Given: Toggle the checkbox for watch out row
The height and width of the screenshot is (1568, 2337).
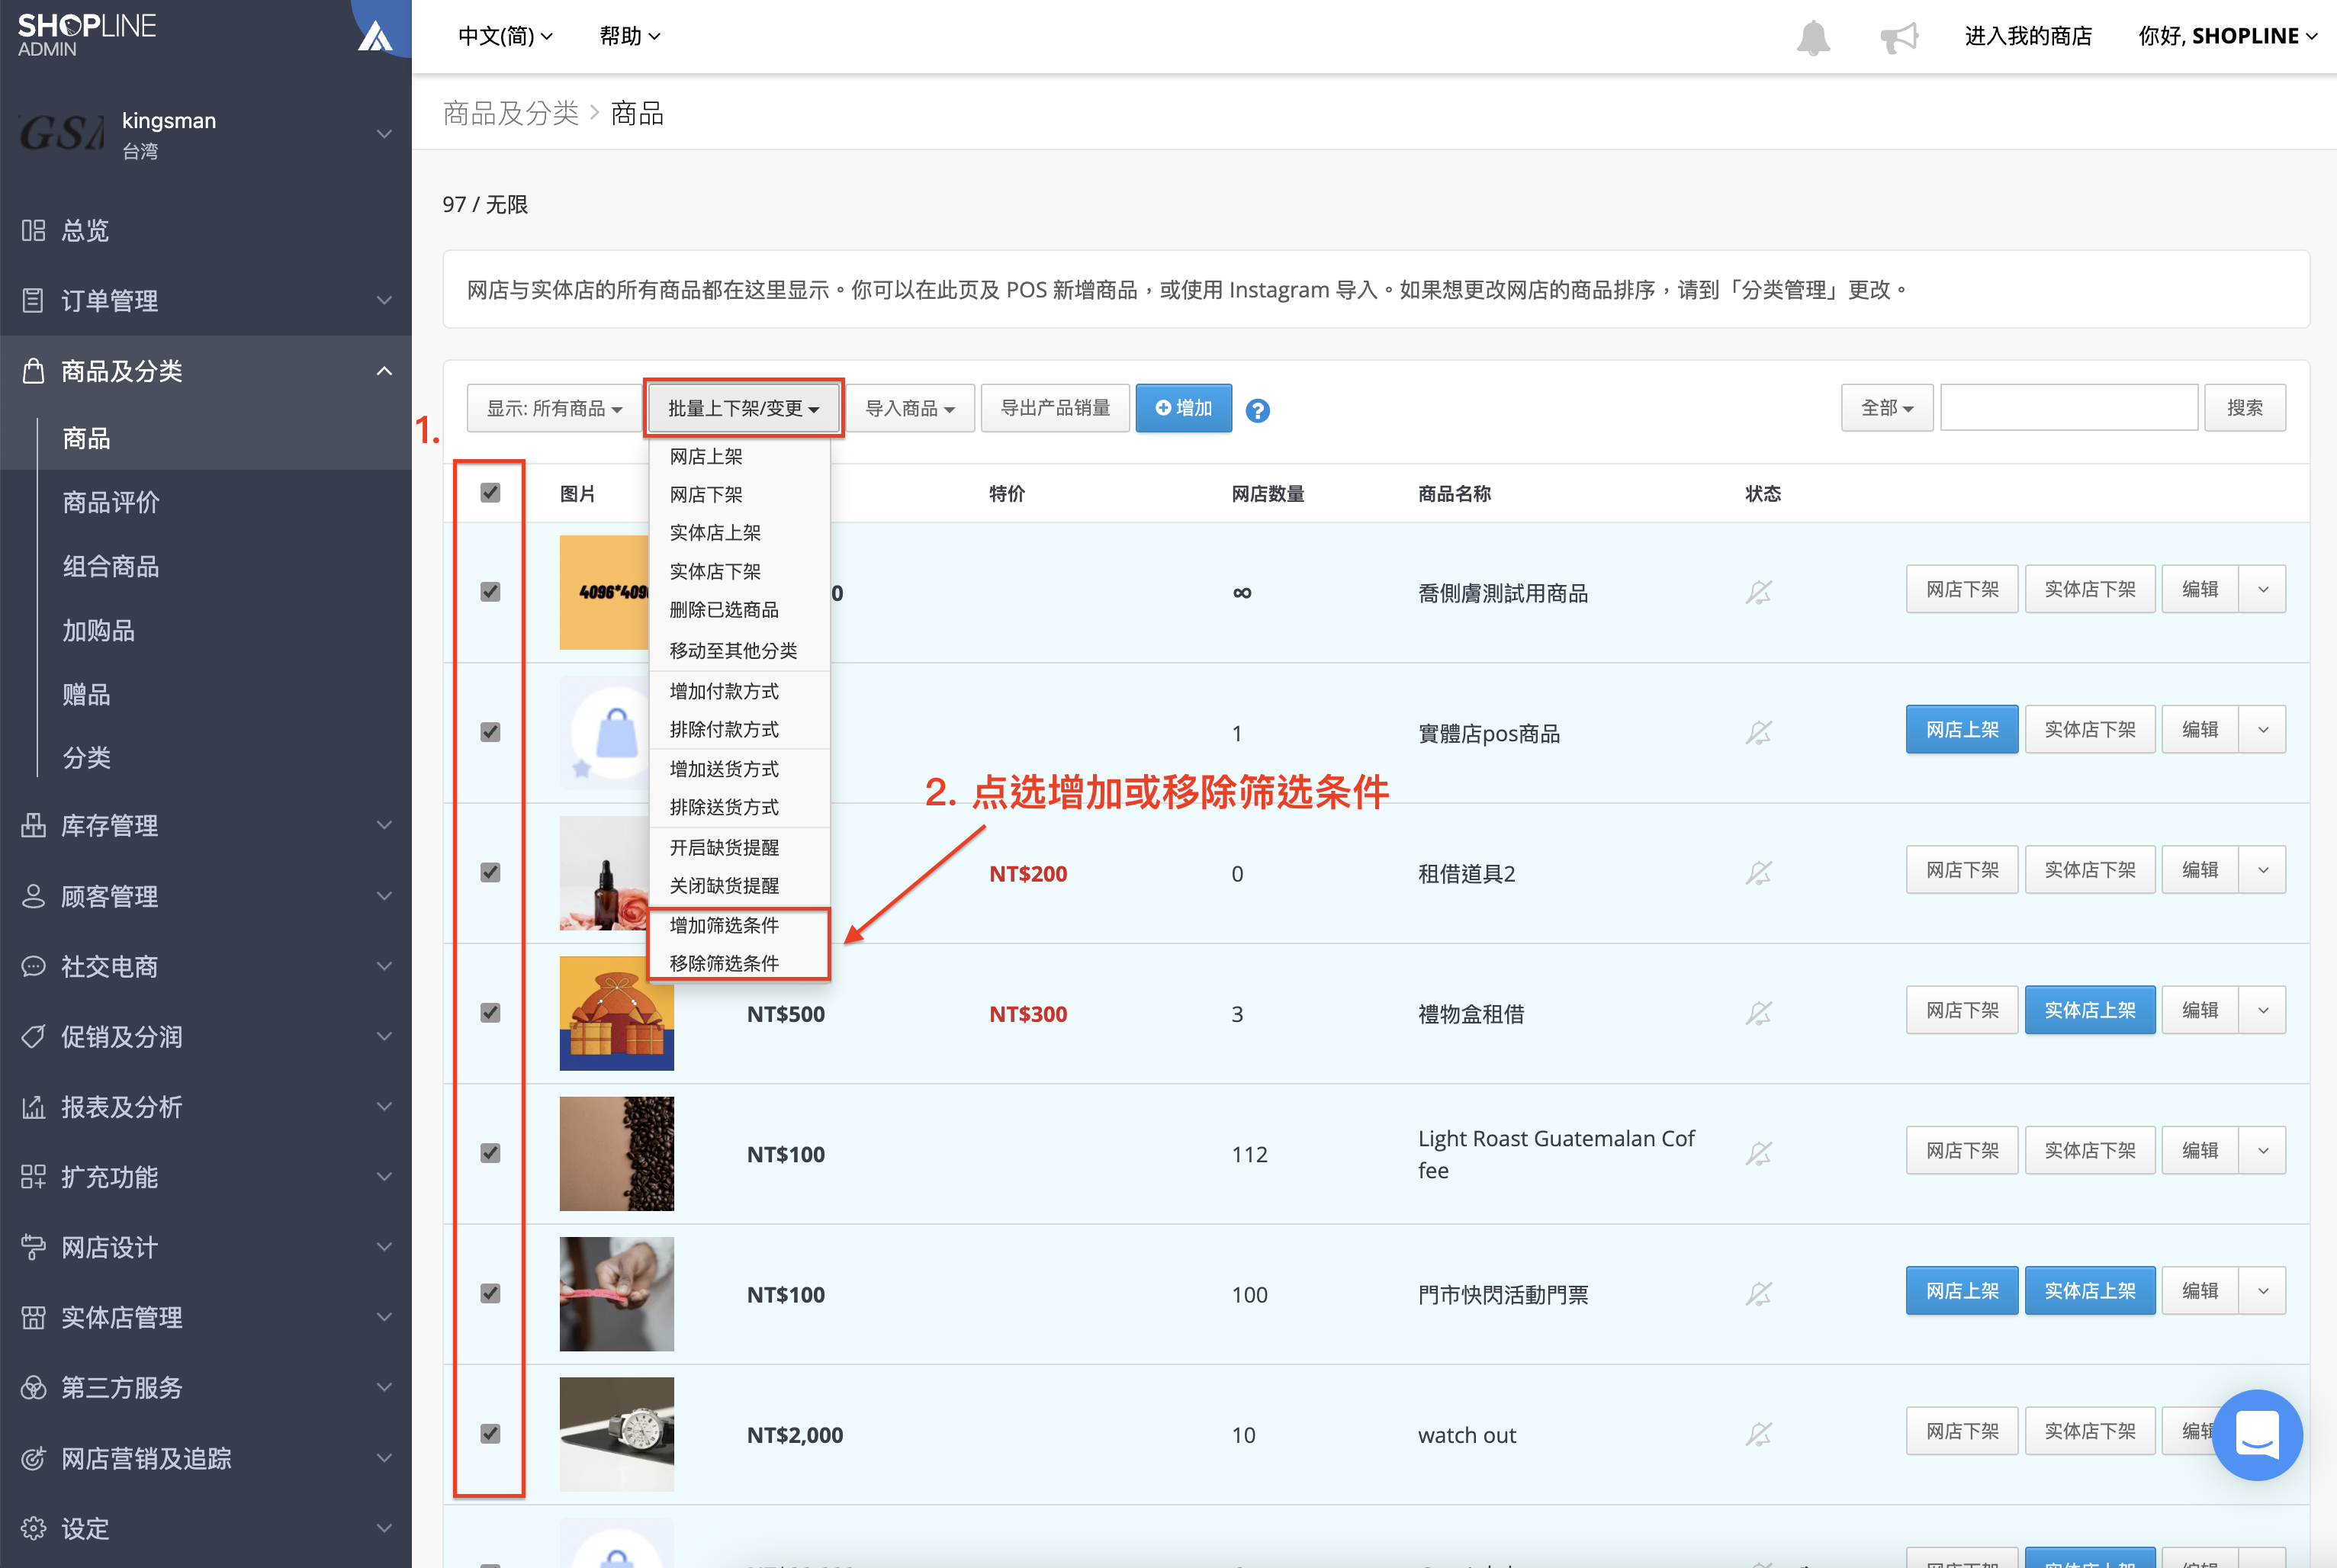Looking at the screenshot, I should pos(490,1434).
